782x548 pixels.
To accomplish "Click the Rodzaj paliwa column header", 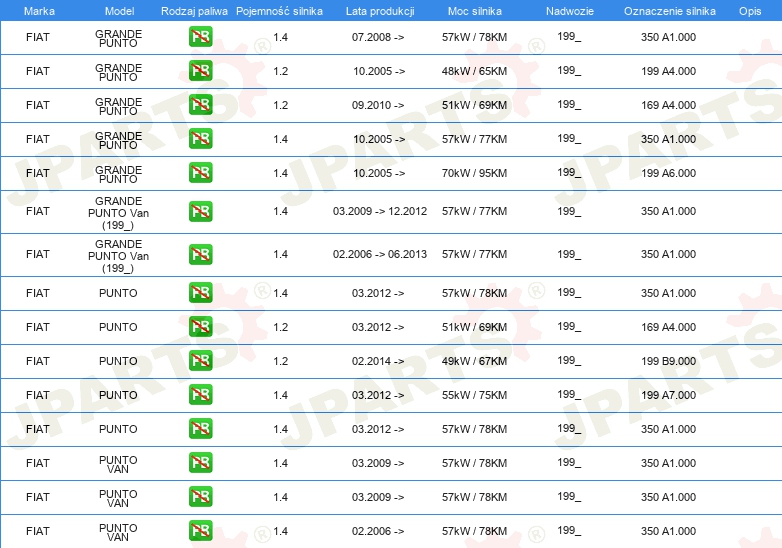I will tap(194, 11).
